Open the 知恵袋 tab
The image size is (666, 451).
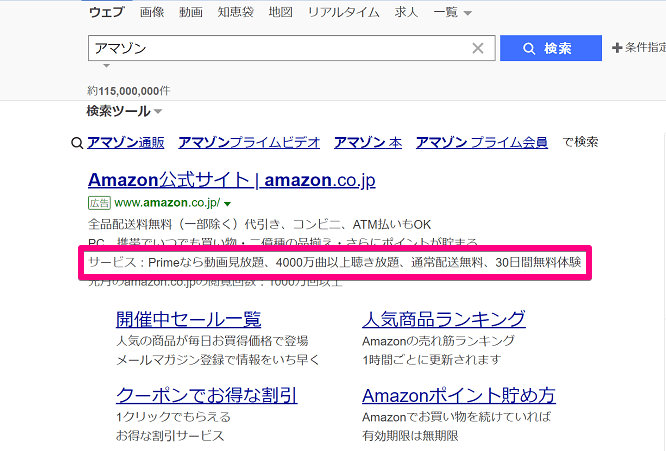235,12
